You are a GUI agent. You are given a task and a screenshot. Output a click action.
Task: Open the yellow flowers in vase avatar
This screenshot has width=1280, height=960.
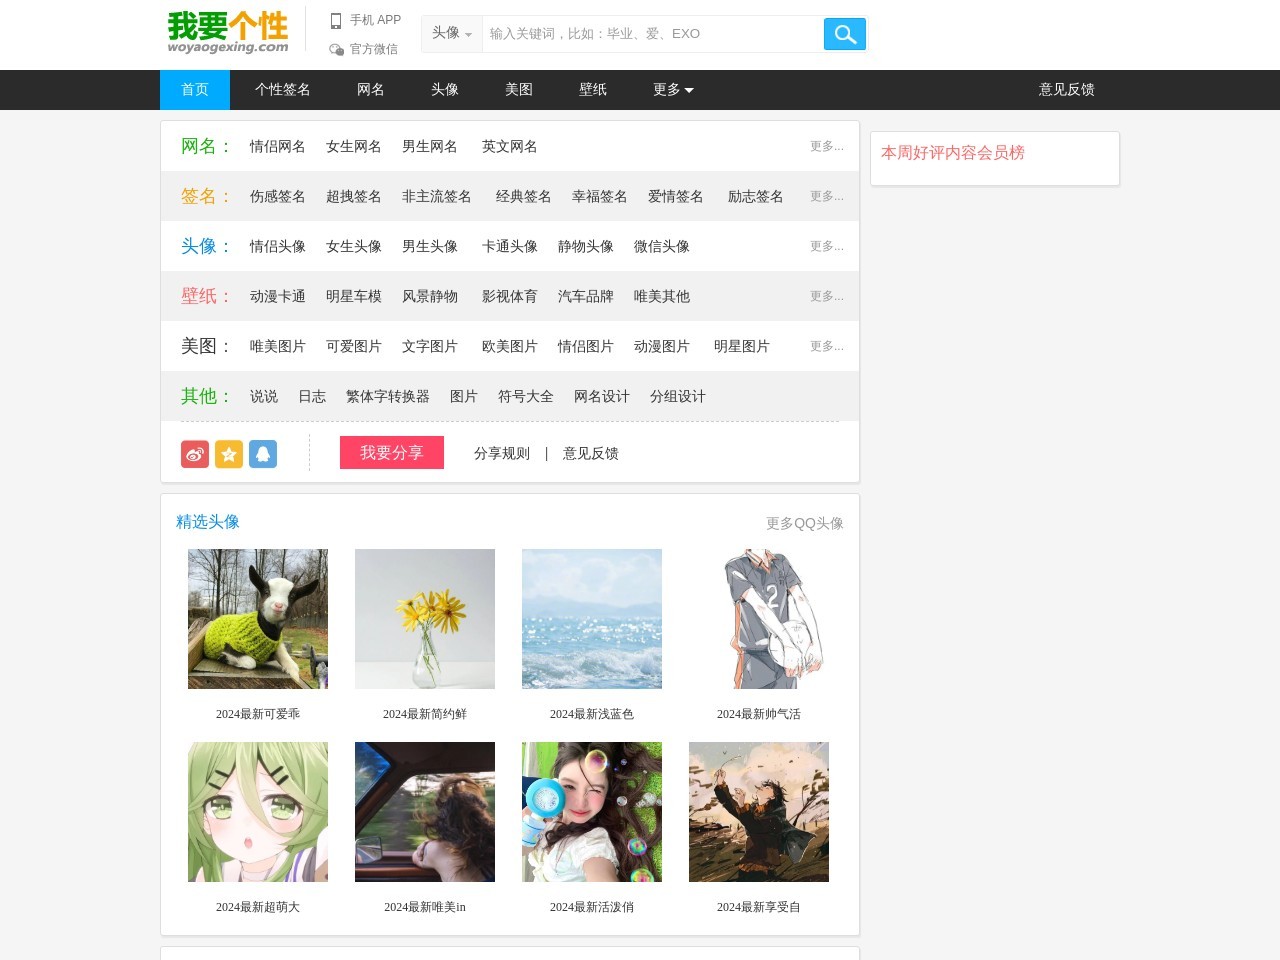coord(425,619)
